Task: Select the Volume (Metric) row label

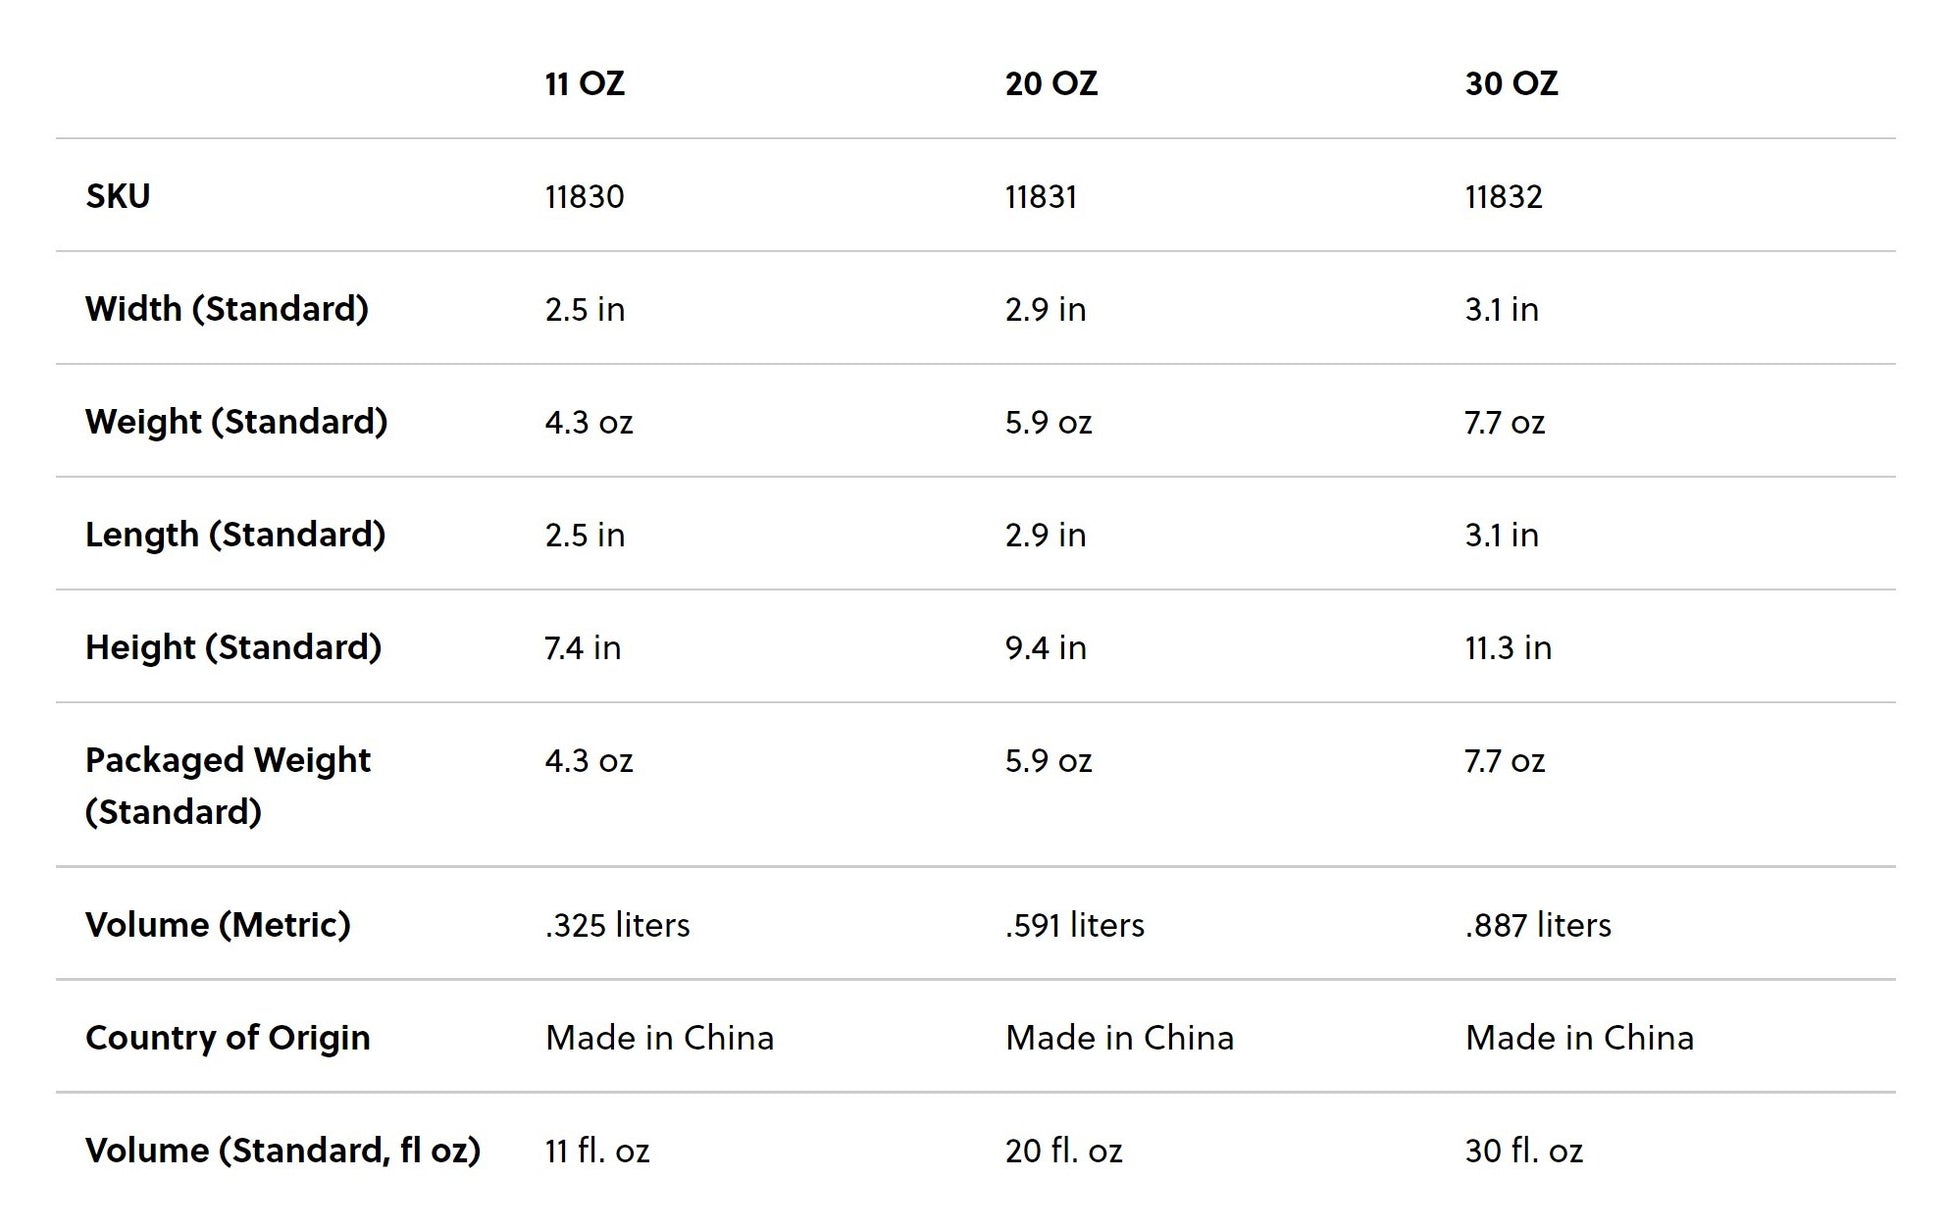Action: click(218, 925)
